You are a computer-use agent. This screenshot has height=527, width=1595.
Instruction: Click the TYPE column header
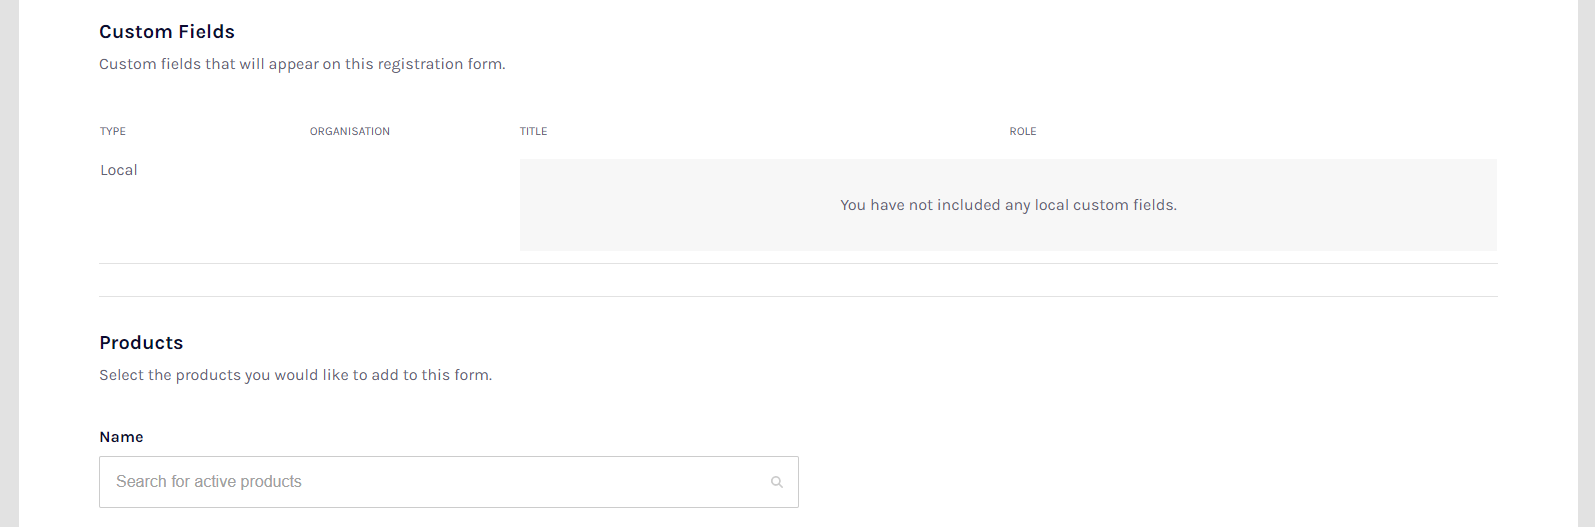113,131
